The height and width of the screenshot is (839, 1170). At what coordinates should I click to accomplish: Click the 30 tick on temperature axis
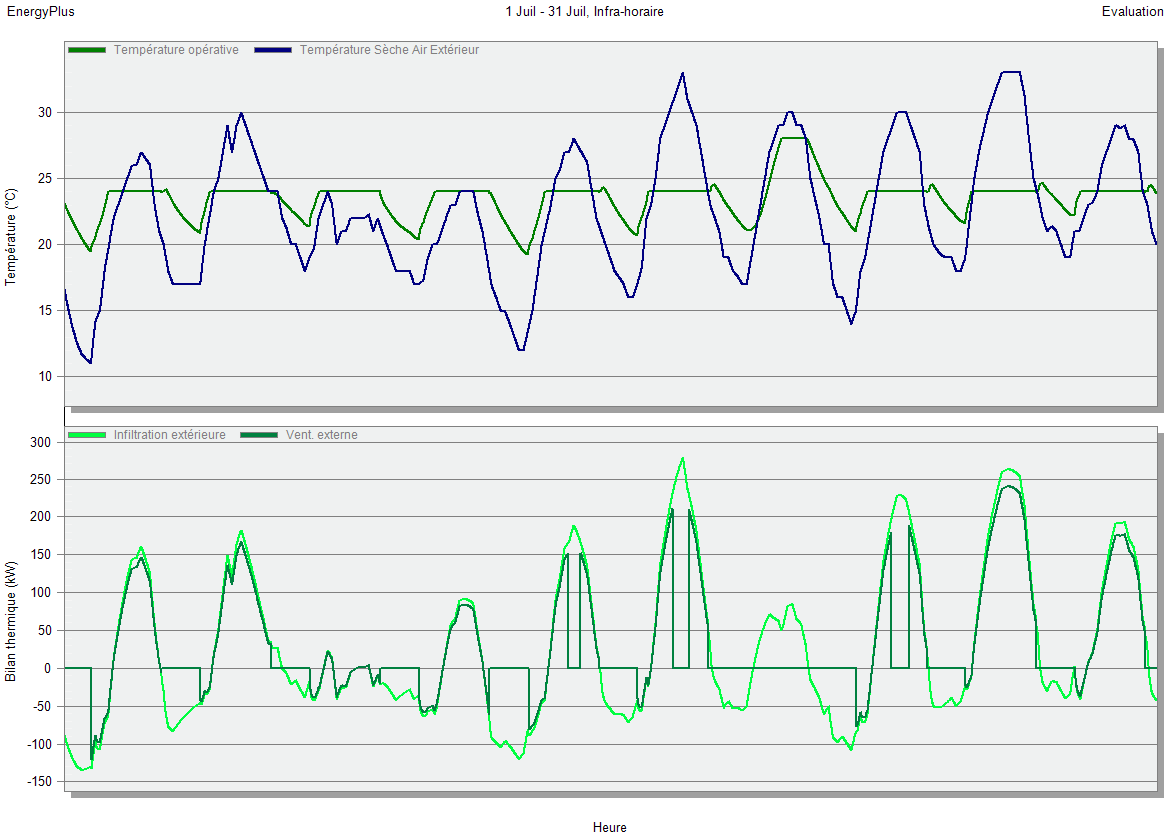click(x=44, y=112)
